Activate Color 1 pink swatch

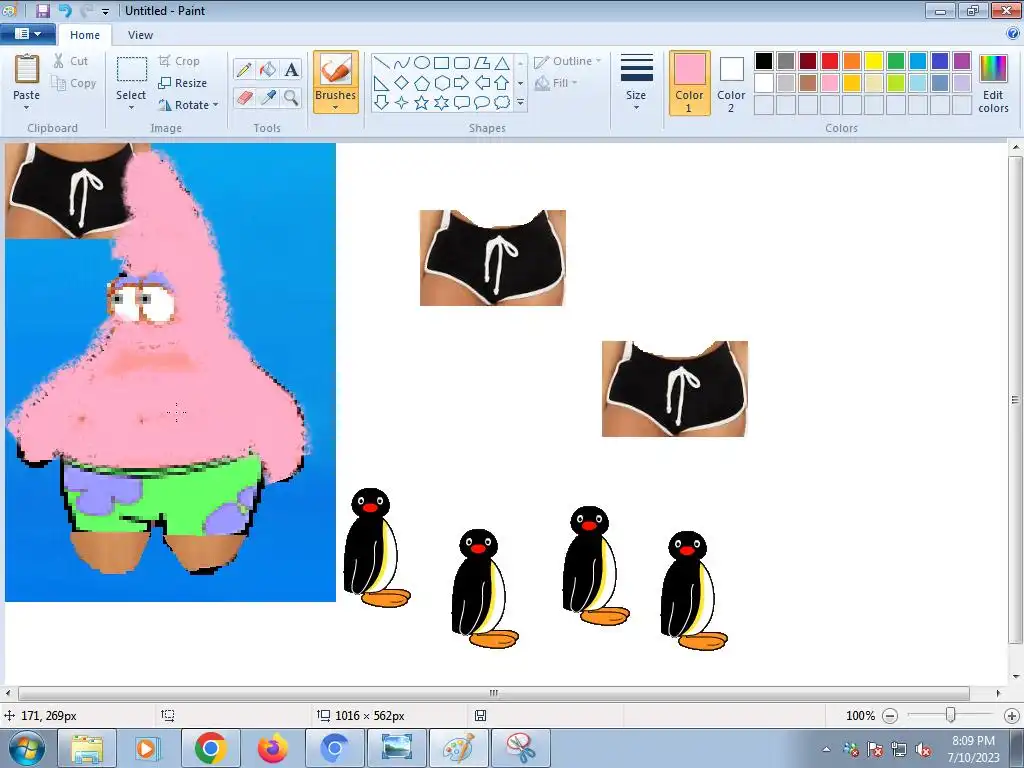[690, 83]
